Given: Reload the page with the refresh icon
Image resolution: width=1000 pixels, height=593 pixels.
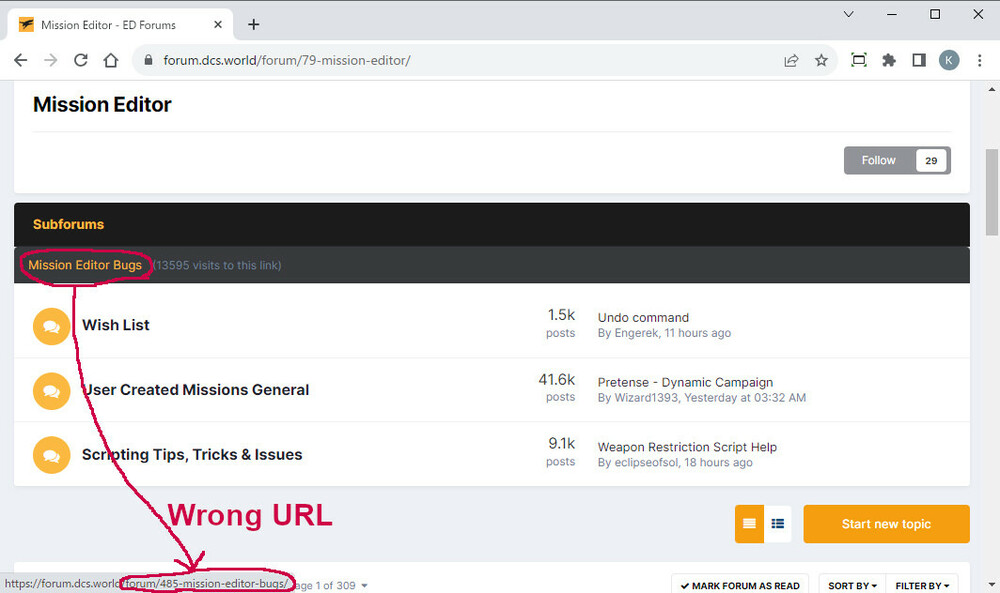Looking at the screenshot, I should pyautogui.click(x=80, y=61).
